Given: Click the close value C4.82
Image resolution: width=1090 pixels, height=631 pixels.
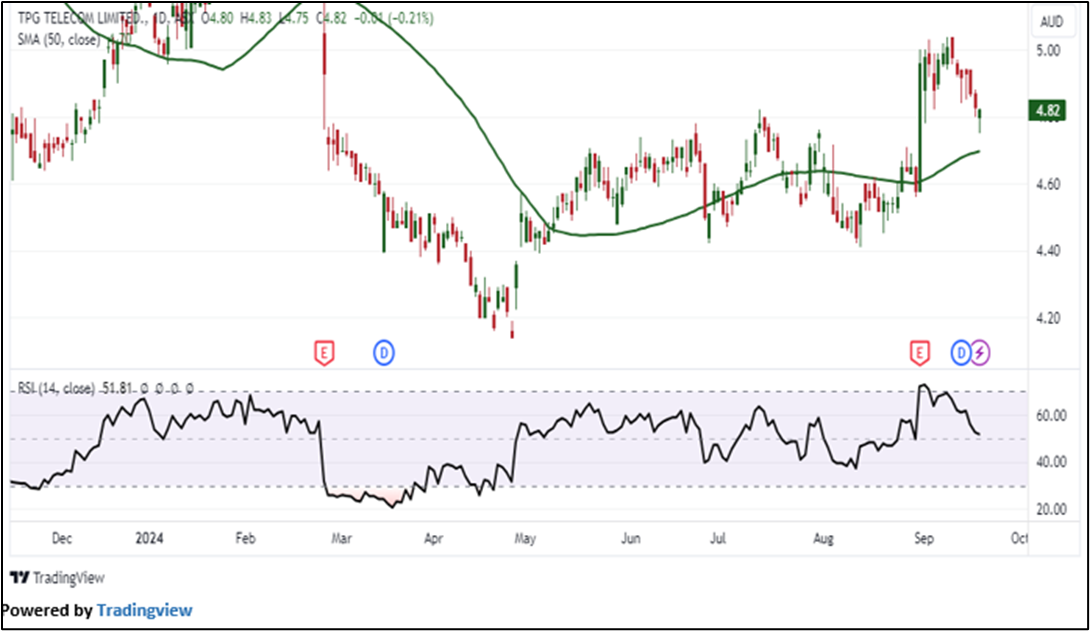Looking at the screenshot, I should [331, 19].
